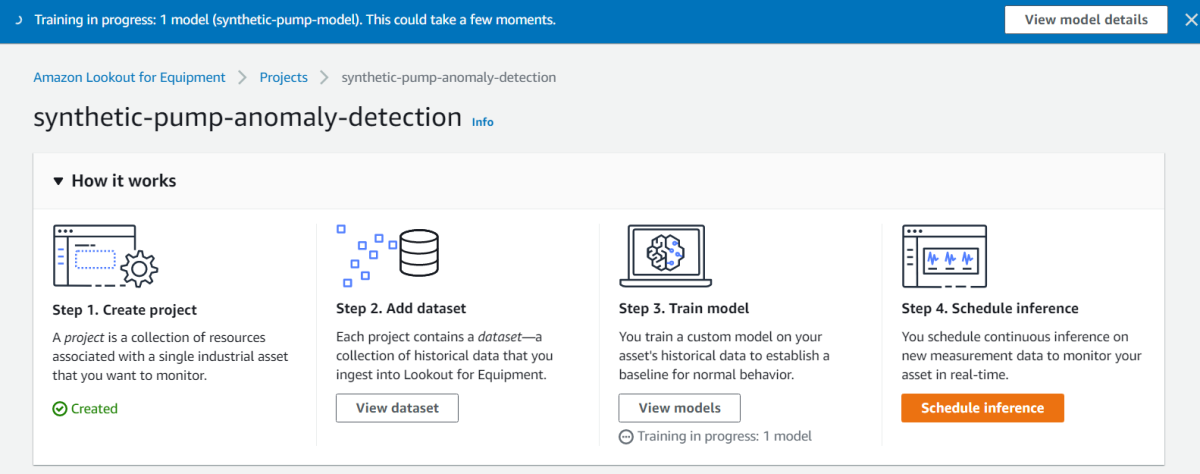Click the green Created check icon
1200x474 pixels.
pyautogui.click(x=60, y=408)
